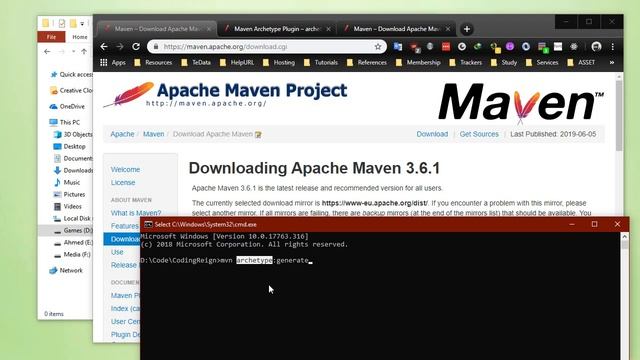The image size is (640, 360).
Task: Open the Services bookmark folder
Action: click(x=542, y=62)
